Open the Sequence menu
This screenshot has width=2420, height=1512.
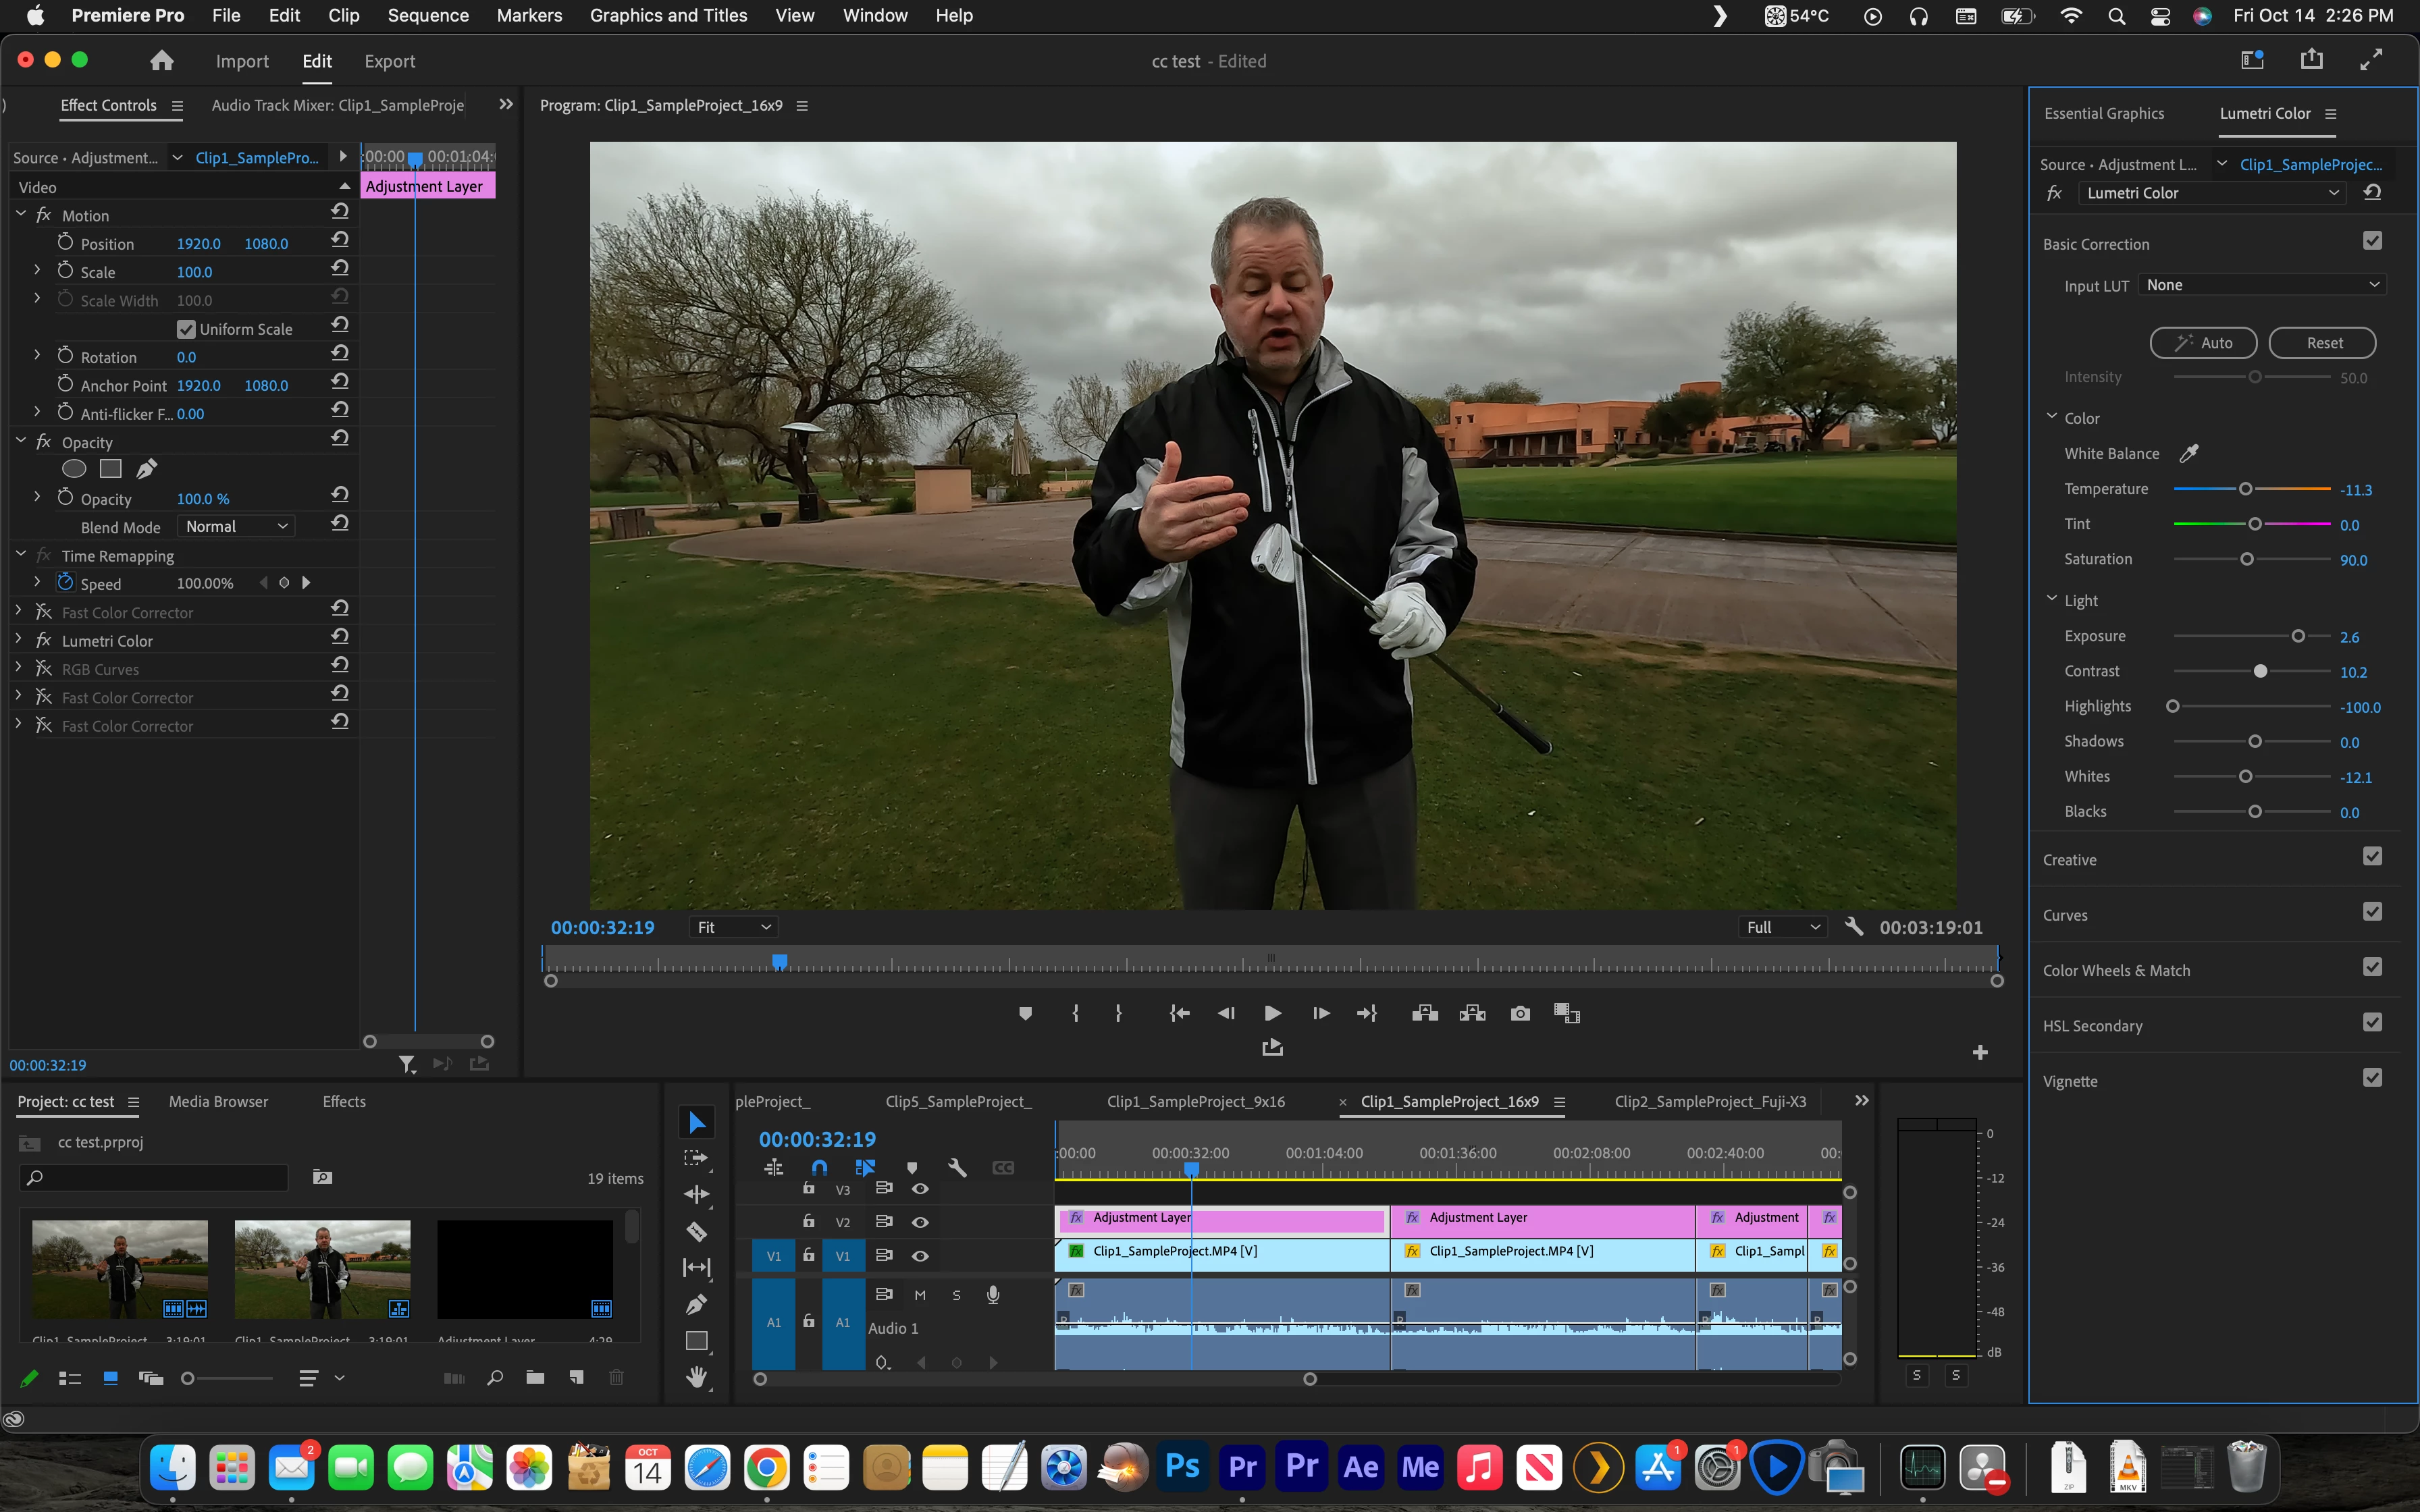tap(428, 15)
